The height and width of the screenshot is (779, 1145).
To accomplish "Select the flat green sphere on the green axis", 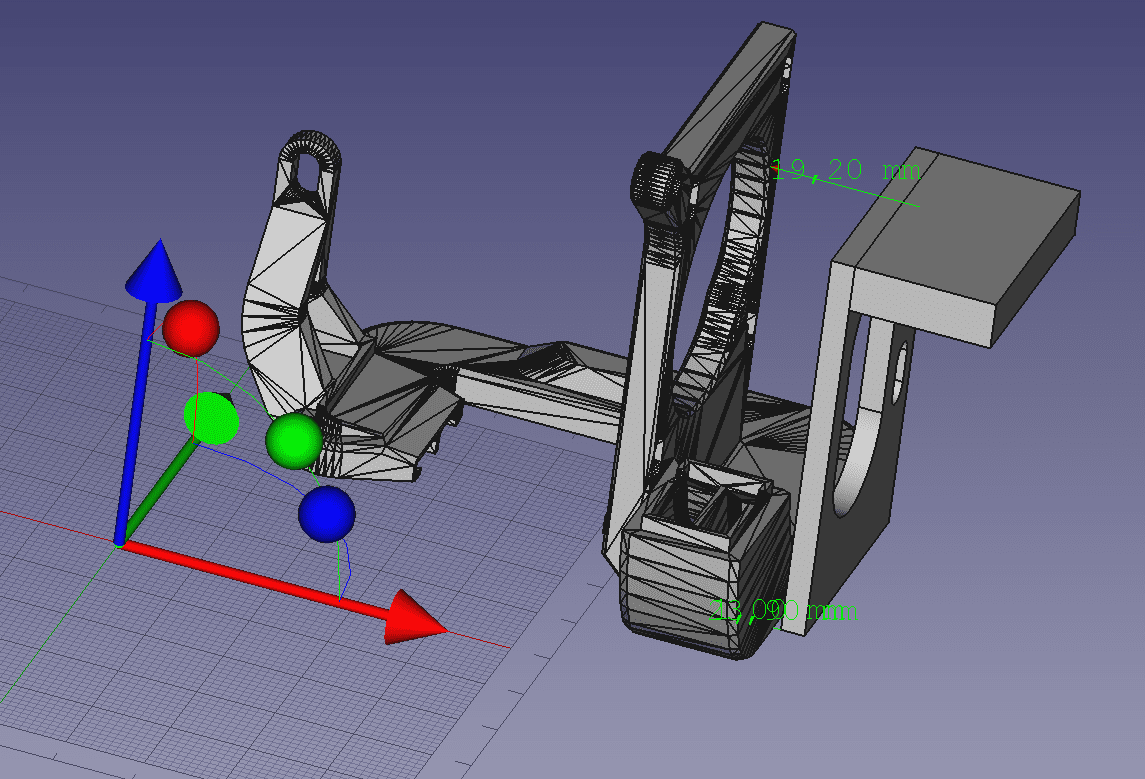I will pos(211,418).
